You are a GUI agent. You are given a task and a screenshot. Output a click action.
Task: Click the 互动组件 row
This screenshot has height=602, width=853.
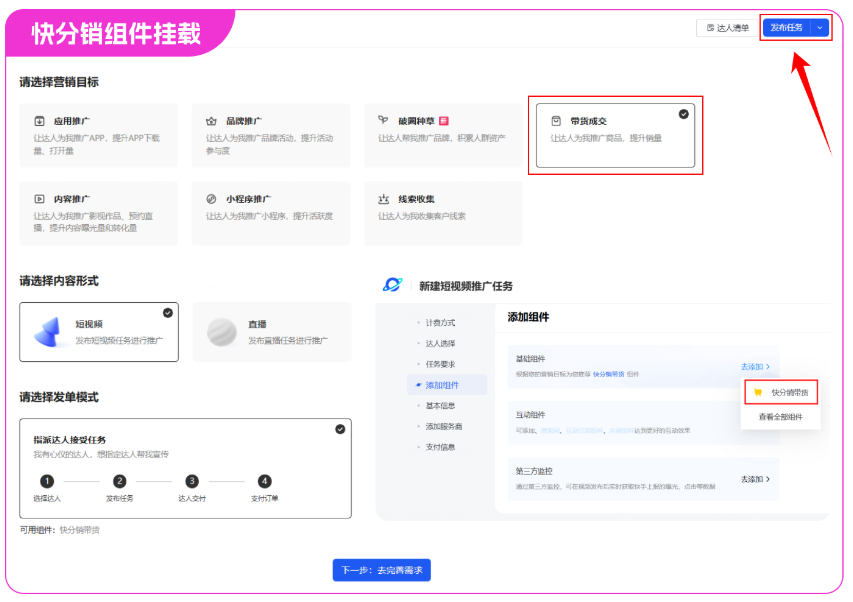coord(644,423)
